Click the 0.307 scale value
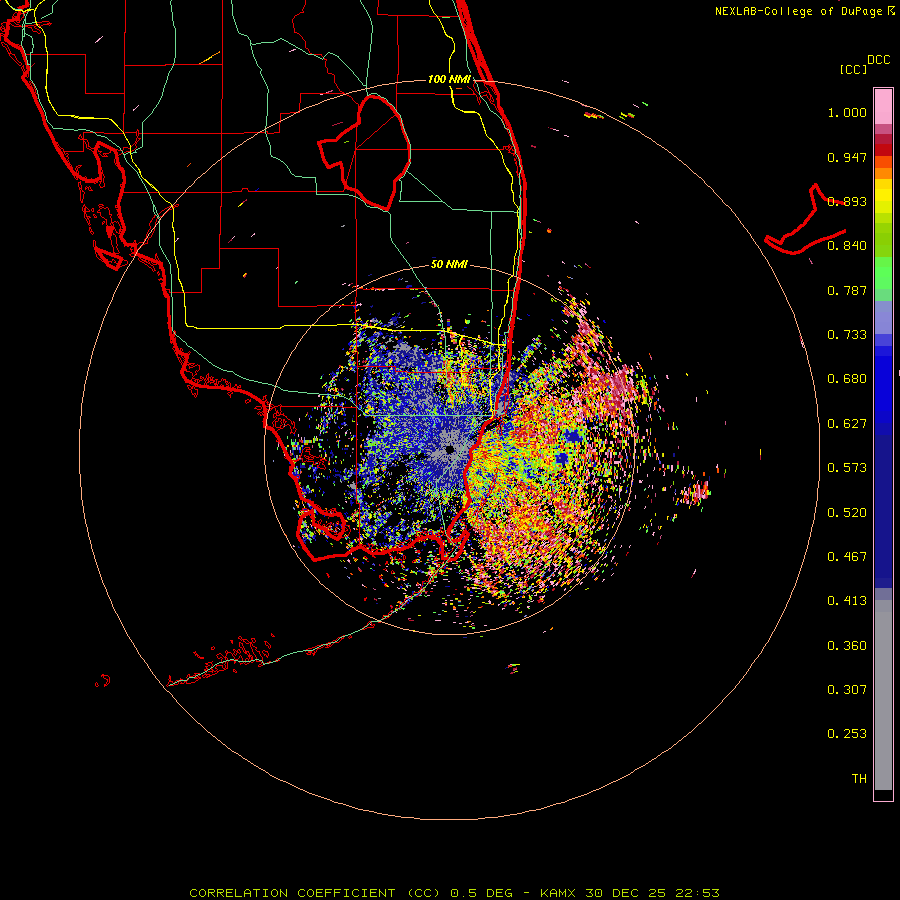This screenshot has width=900, height=900. click(847, 690)
